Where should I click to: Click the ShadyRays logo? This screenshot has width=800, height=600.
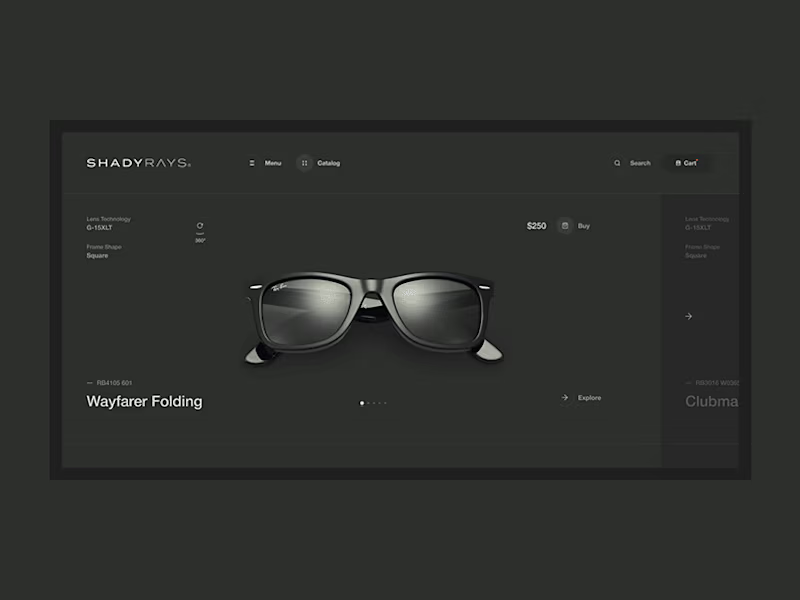(x=138, y=163)
